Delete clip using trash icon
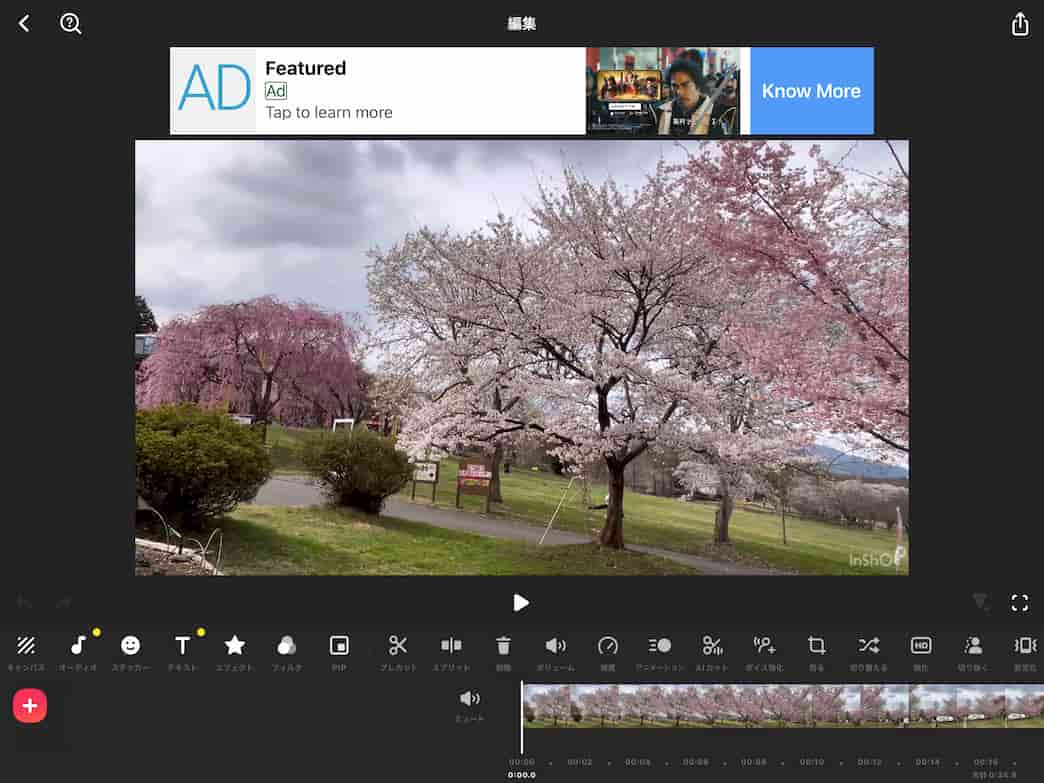Image resolution: width=1044 pixels, height=783 pixels. click(503, 646)
